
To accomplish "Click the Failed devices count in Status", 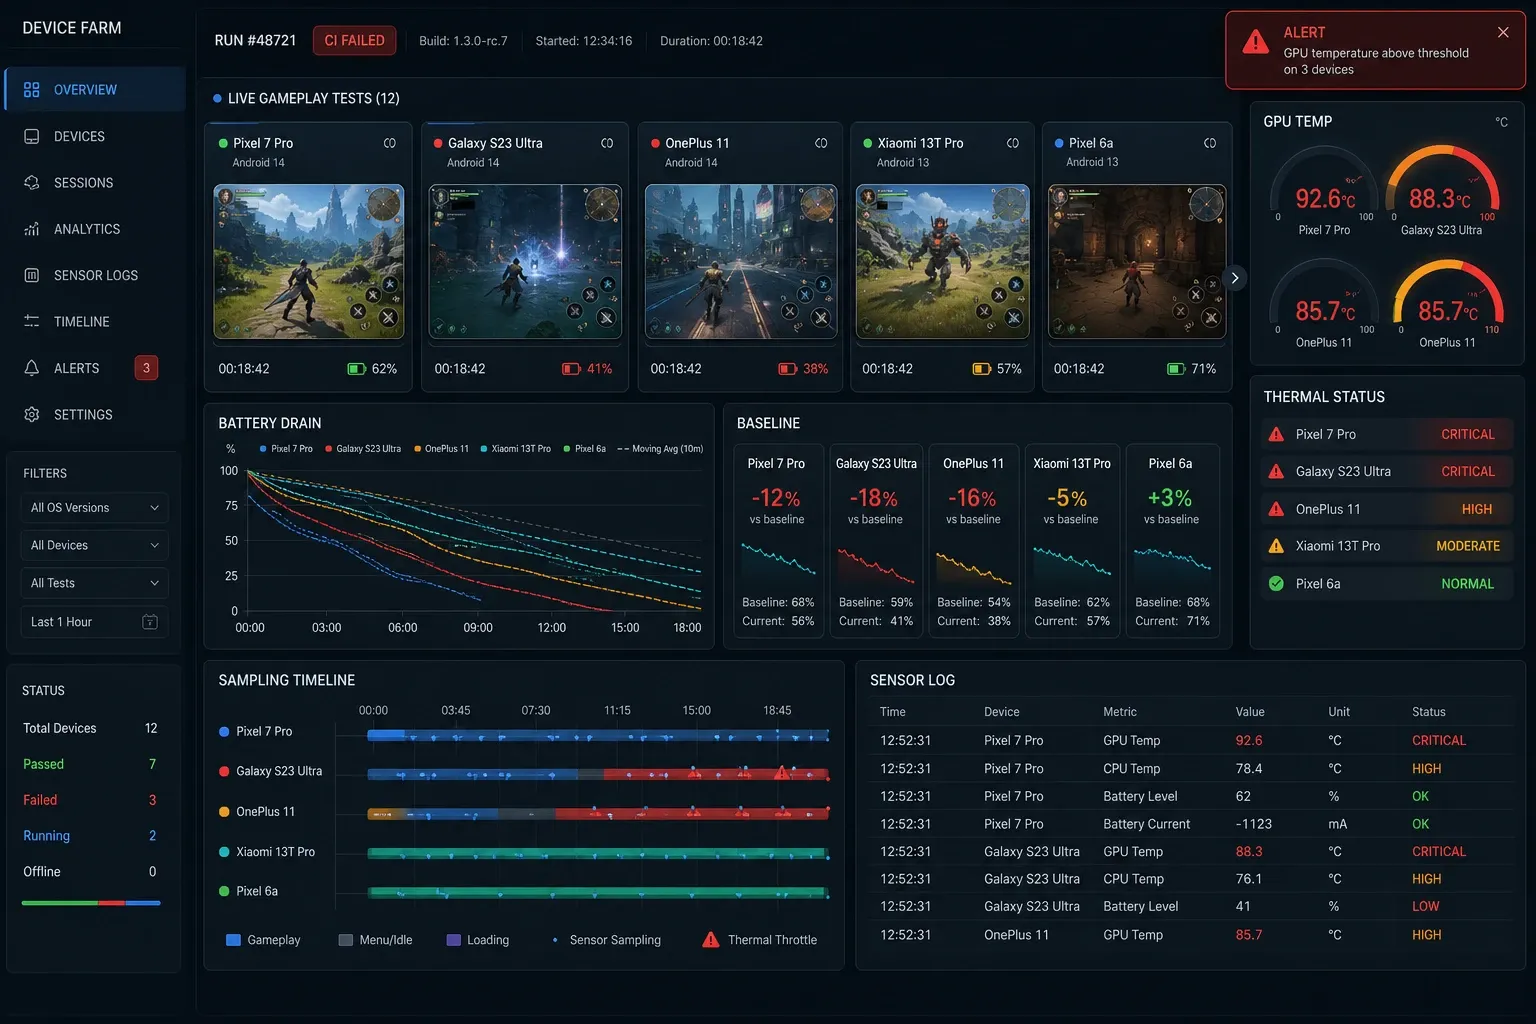I will [x=152, y=800].
